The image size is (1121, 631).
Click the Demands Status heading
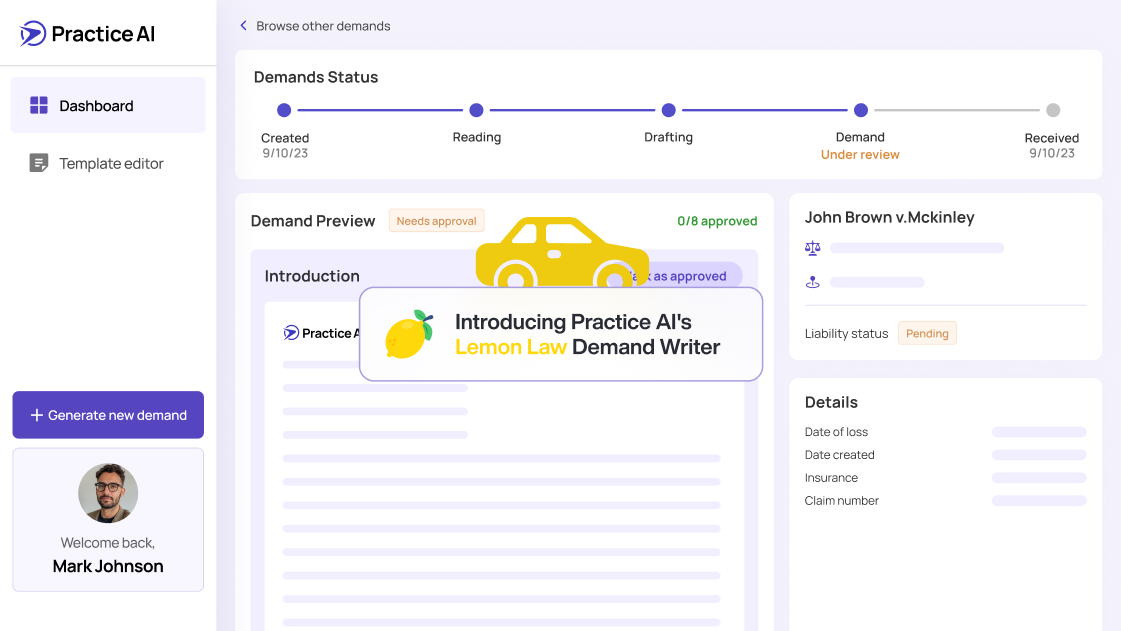click(315, 77)
